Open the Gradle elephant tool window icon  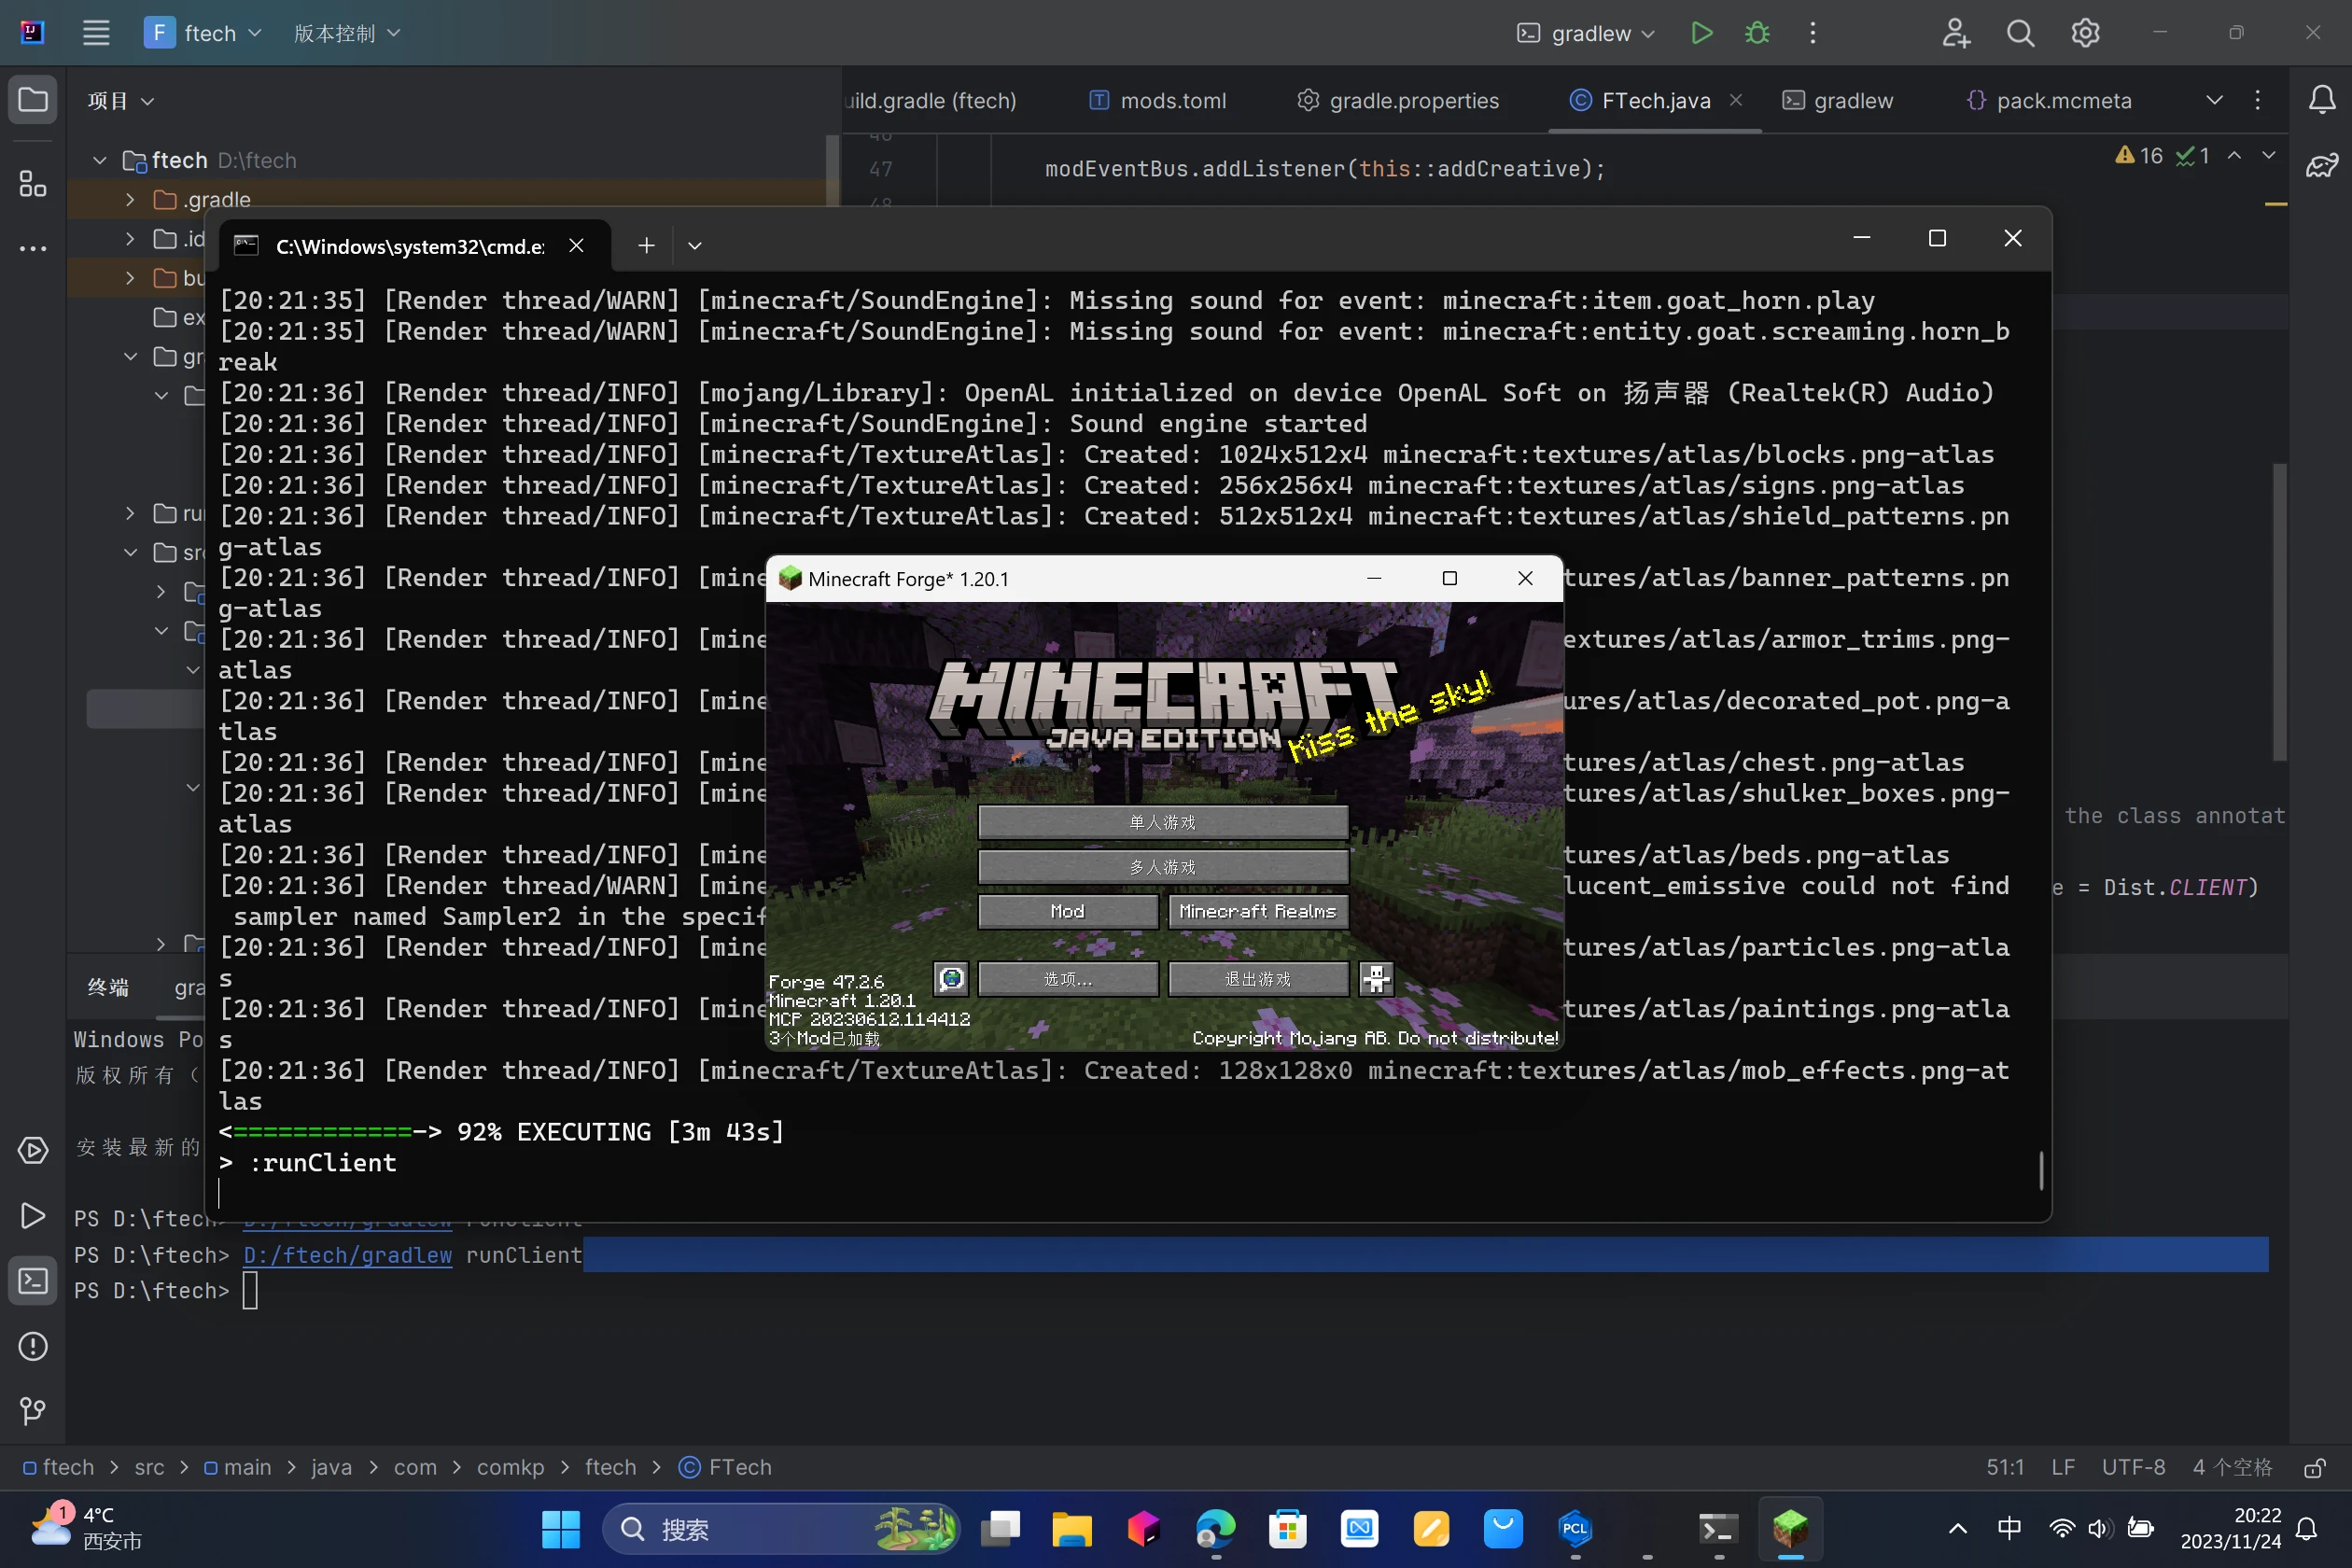click(x=2321, y=164)
